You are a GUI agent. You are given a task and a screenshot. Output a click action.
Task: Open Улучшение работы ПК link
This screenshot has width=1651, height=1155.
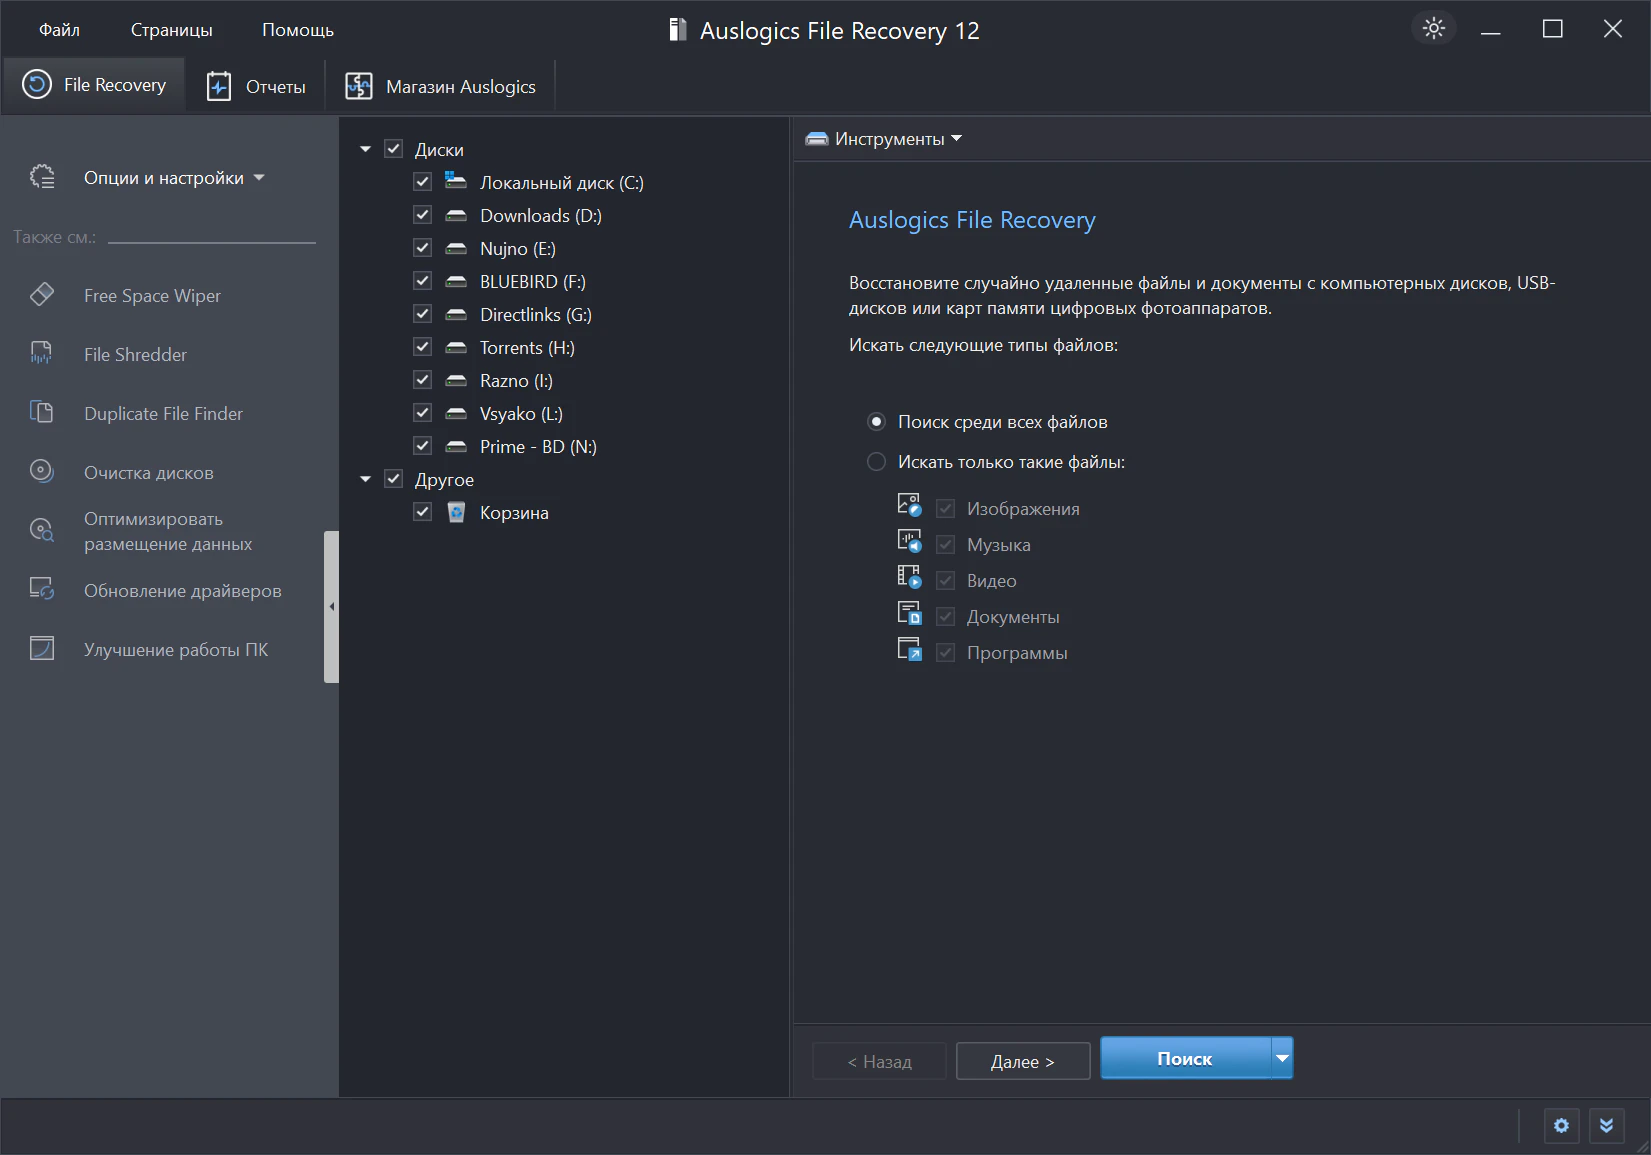pyautogui.click(x=176, y=650)
